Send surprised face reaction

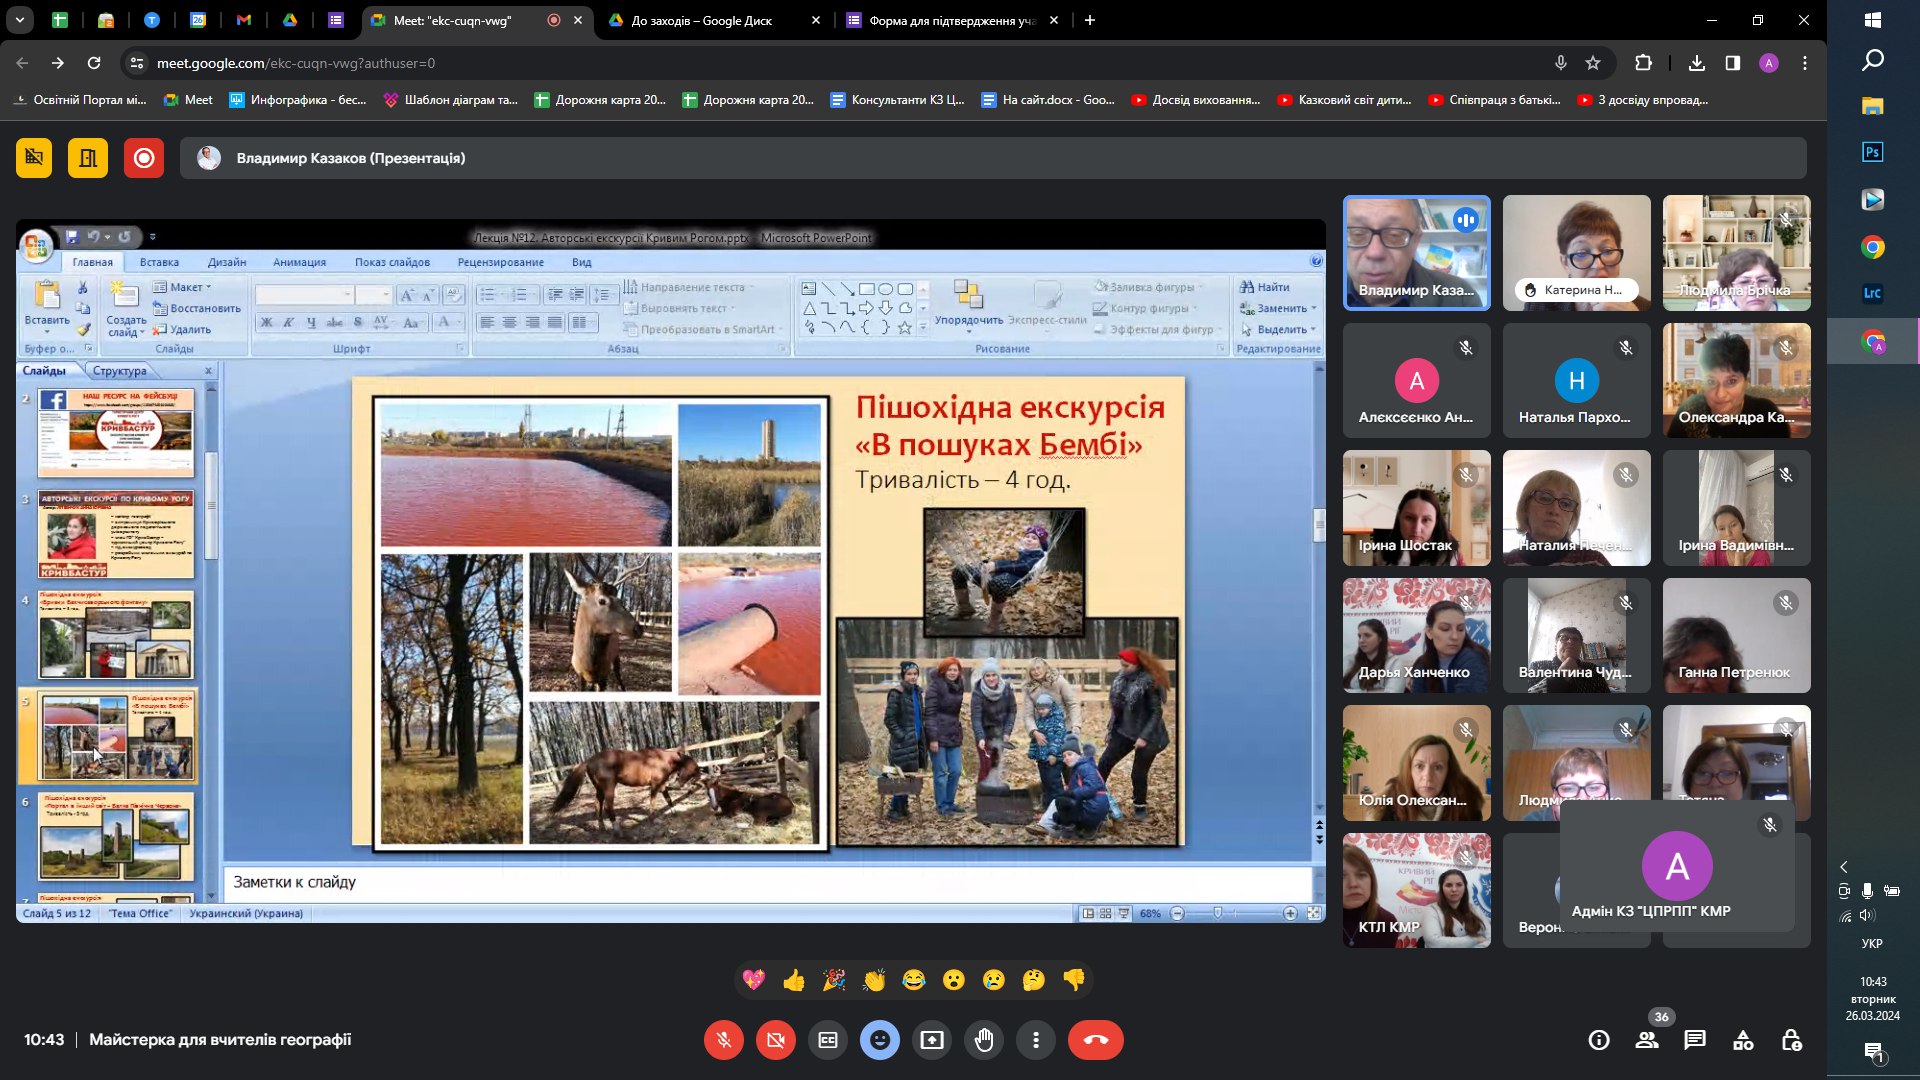point(954,980)
